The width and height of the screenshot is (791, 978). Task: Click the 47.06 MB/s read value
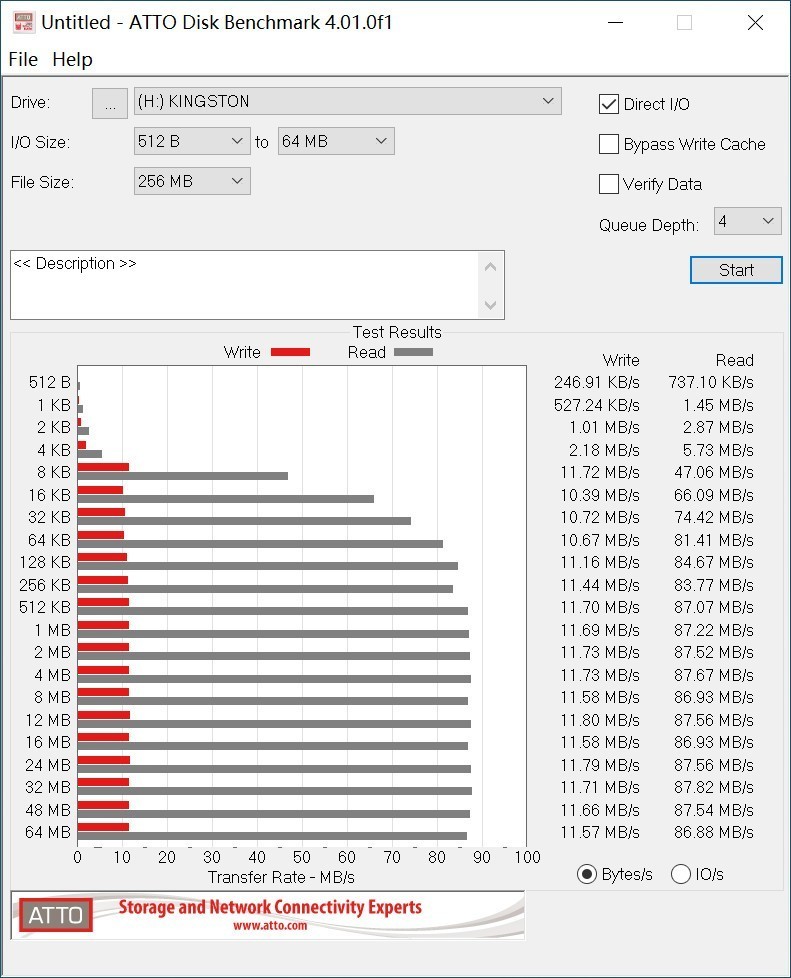(714, 472)
